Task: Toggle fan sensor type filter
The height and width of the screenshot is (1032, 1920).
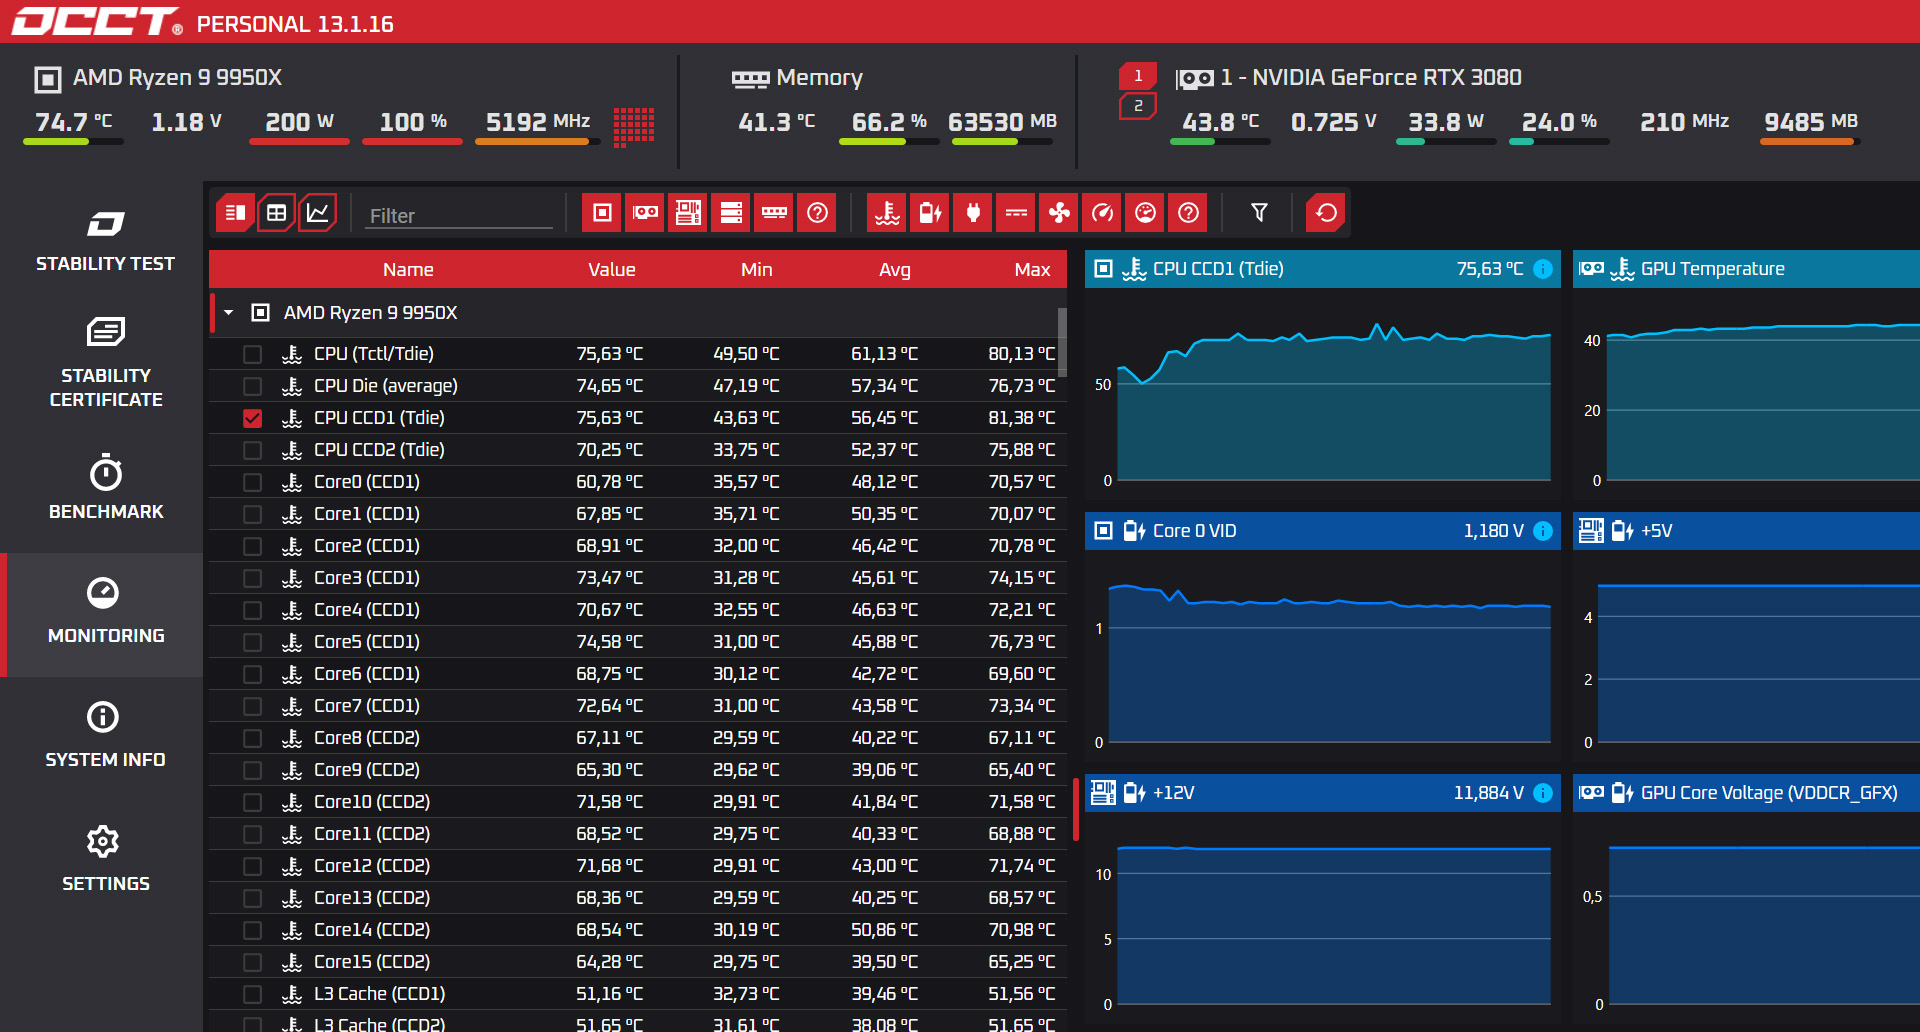Action: coord(1059,212)
